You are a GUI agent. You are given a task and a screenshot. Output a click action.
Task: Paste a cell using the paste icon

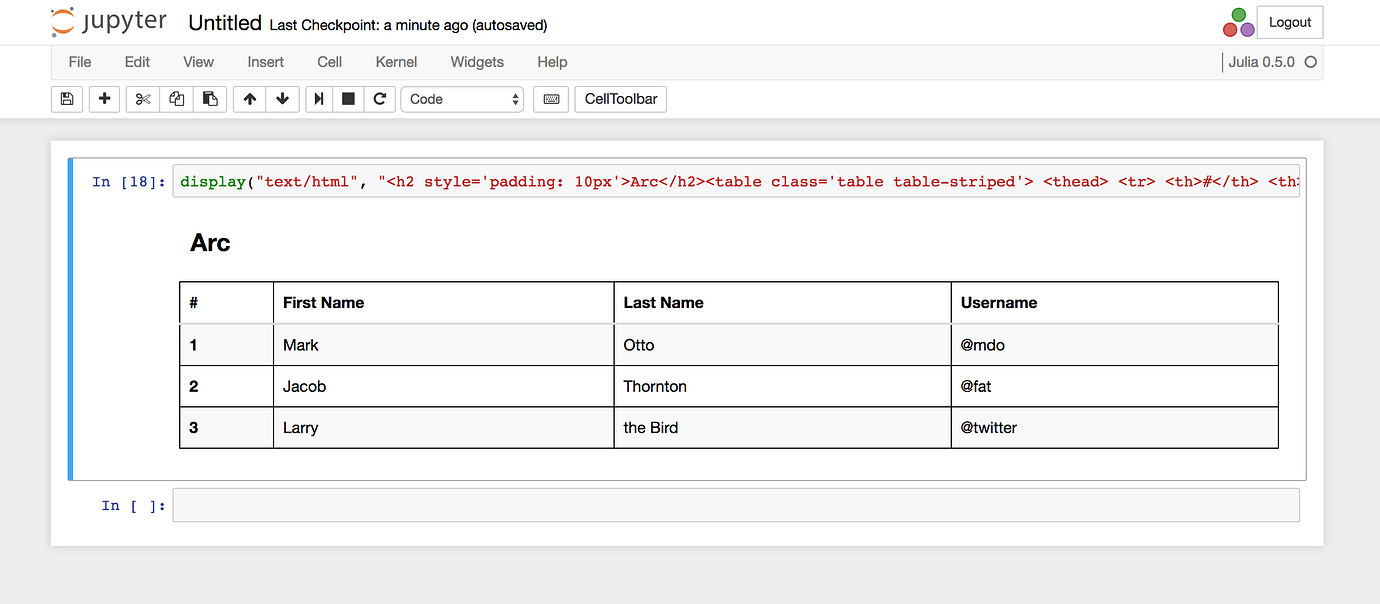click(211, 99)
